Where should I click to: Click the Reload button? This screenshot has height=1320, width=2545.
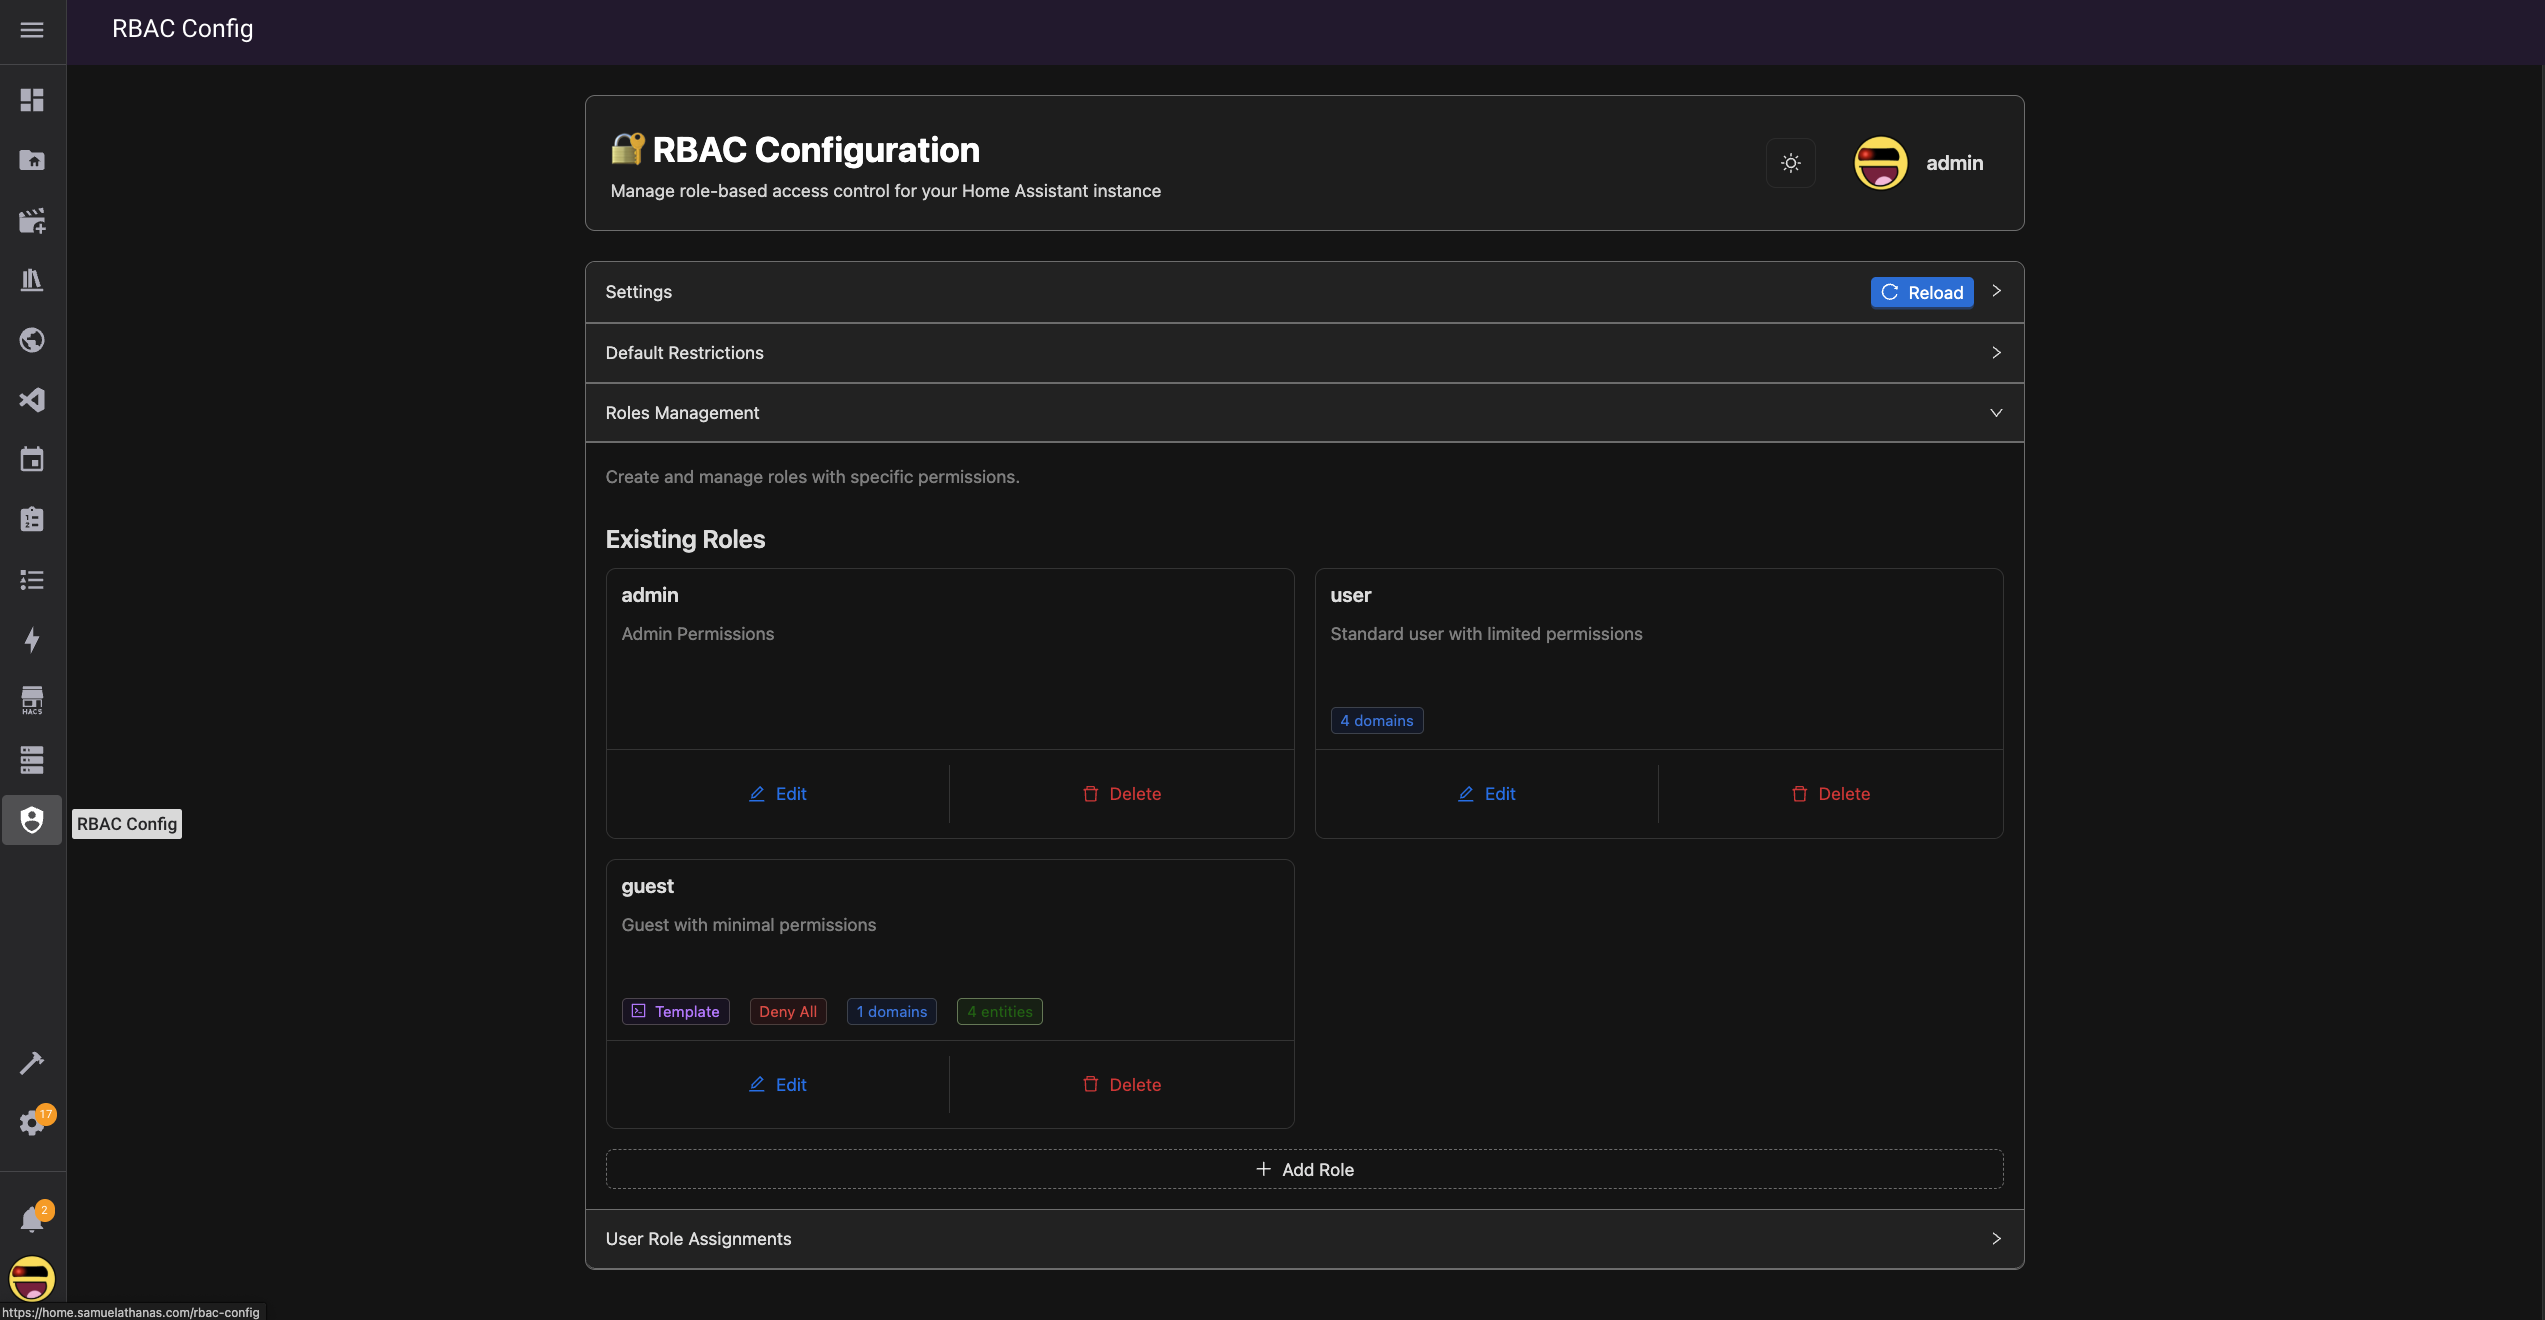pos(1921,293)
